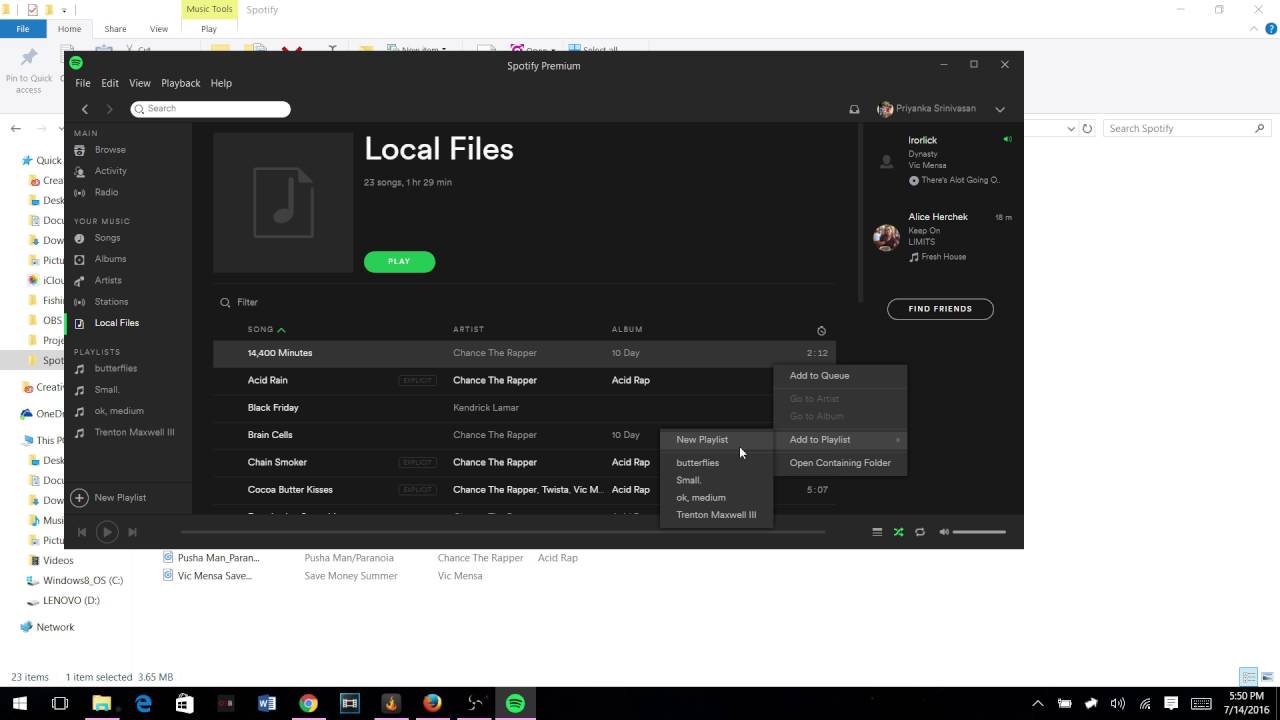Open Network in Explorer navigation pane

point(55,627)
